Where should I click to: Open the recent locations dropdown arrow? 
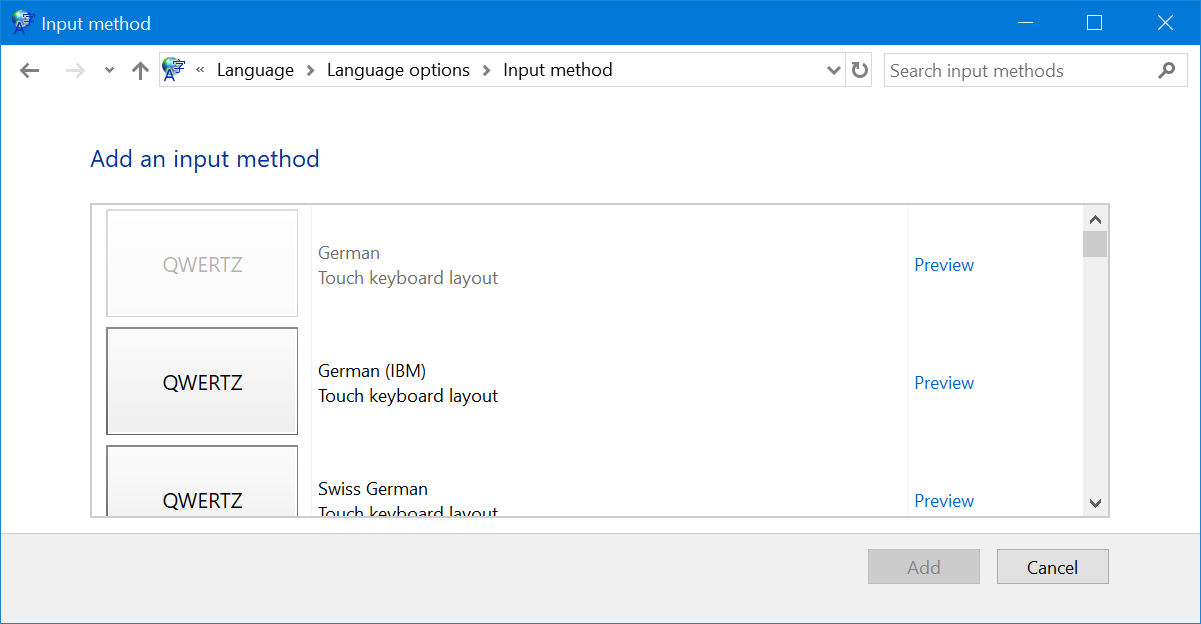[109, 71]
